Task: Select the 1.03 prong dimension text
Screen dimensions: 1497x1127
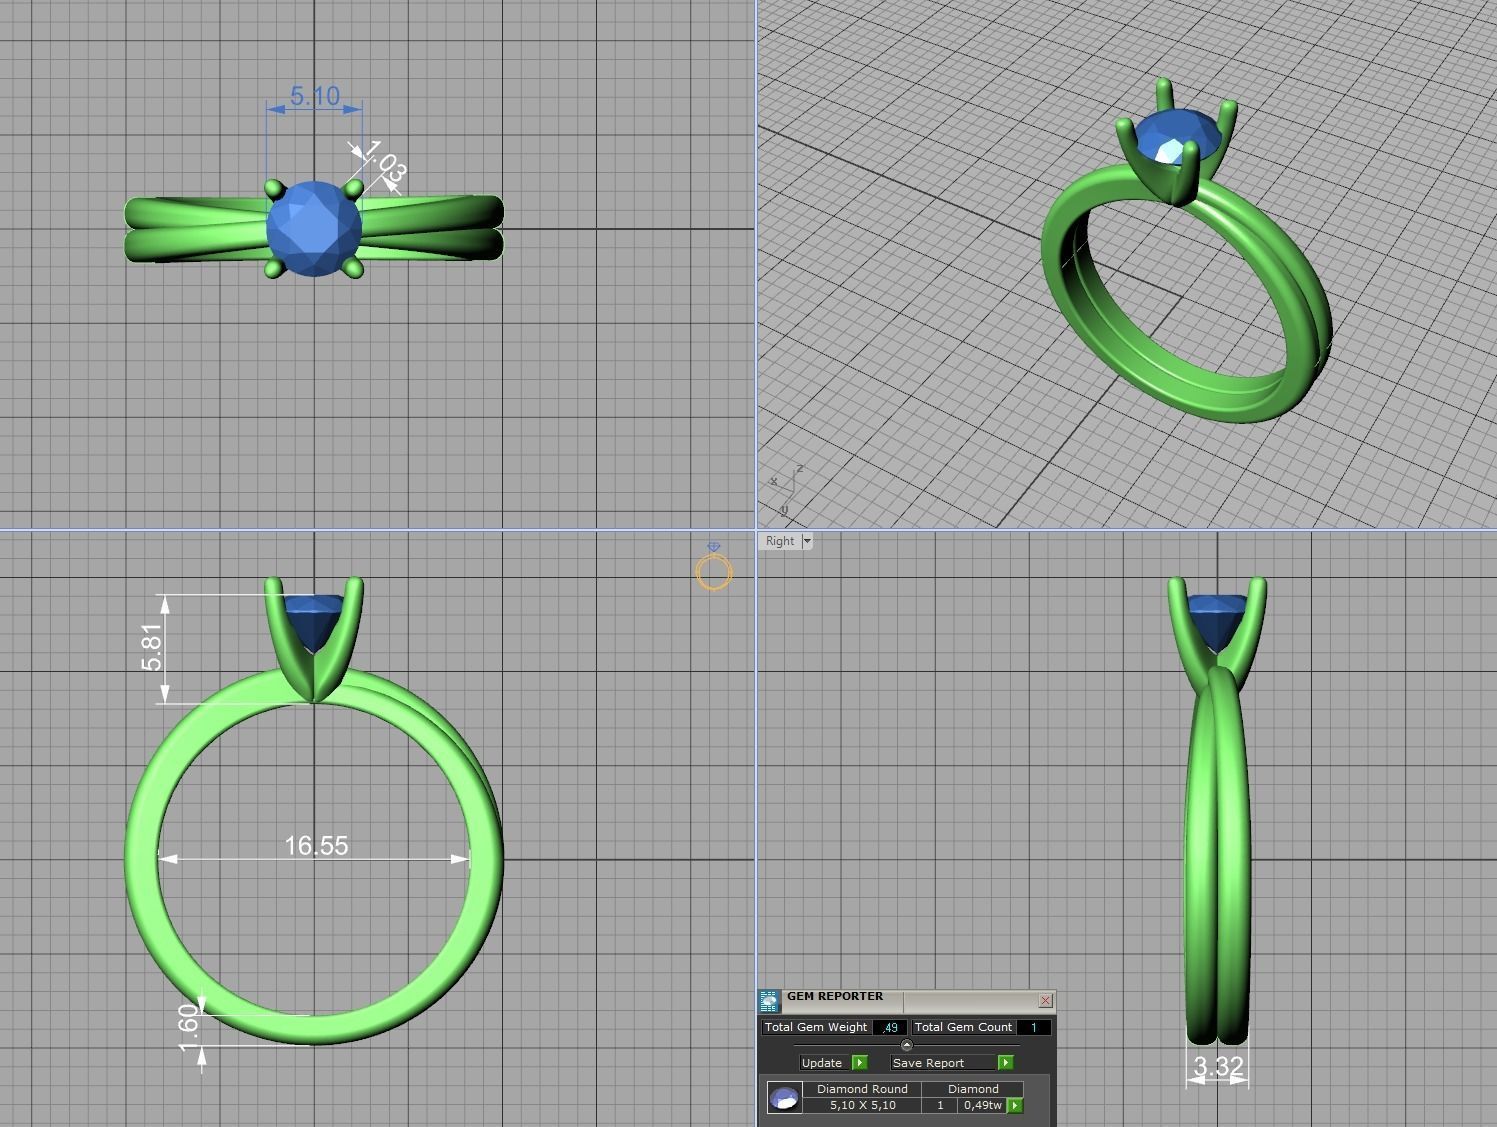Action: point(384,162)
